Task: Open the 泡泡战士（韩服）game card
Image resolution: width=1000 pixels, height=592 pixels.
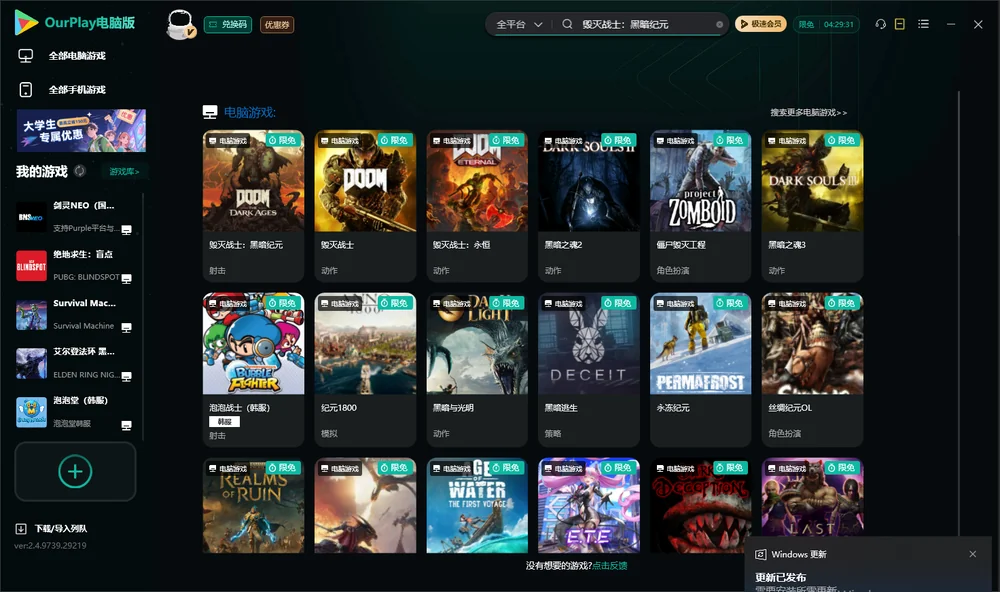Action: pyautogui.click(x=253, y=369)
